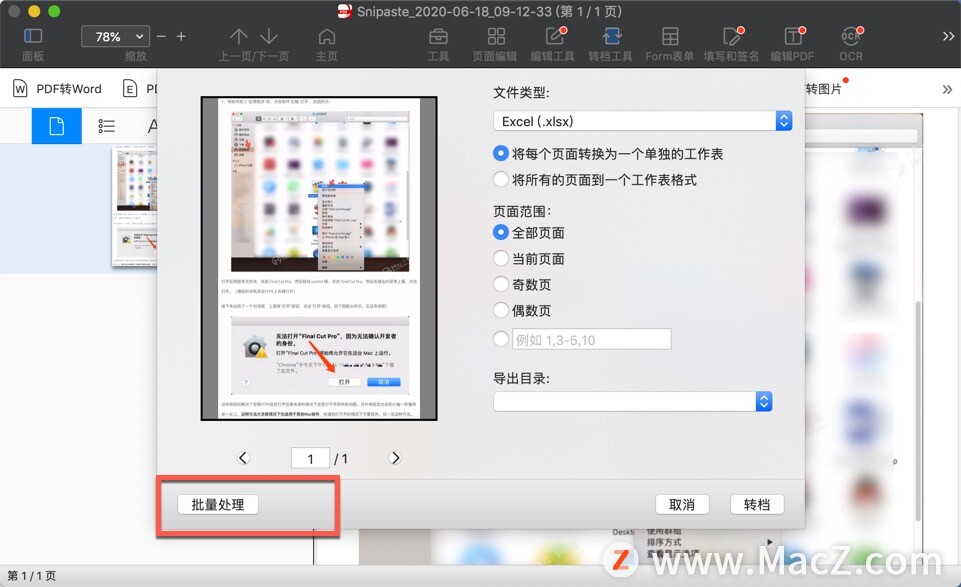Image resolution: width=961 pixels, height=587 pixels.
Task: Open the Edit PDF icon
Action: (x=794, y=36)
